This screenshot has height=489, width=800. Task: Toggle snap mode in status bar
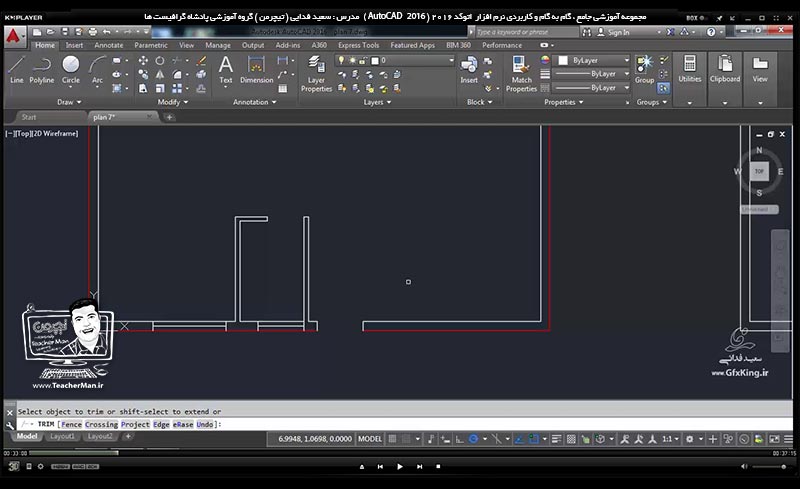coord(406,439)
